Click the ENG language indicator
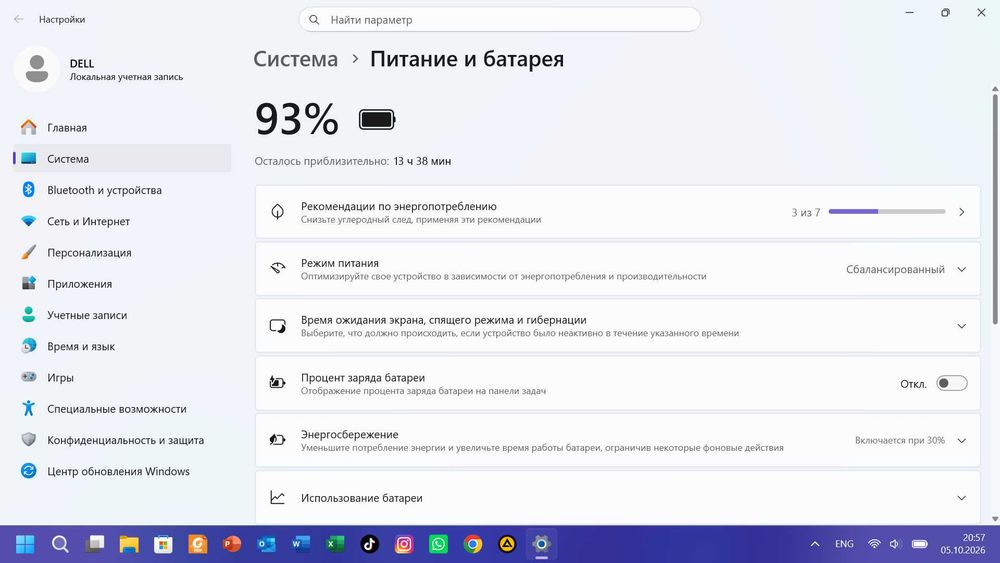 844,544
